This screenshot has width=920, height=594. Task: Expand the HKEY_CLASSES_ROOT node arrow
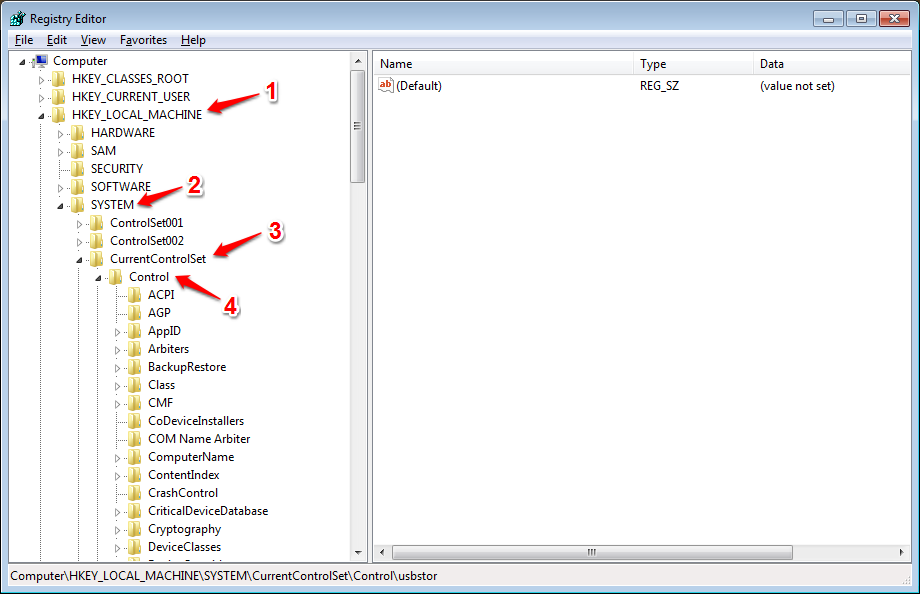tap(41, 80)
